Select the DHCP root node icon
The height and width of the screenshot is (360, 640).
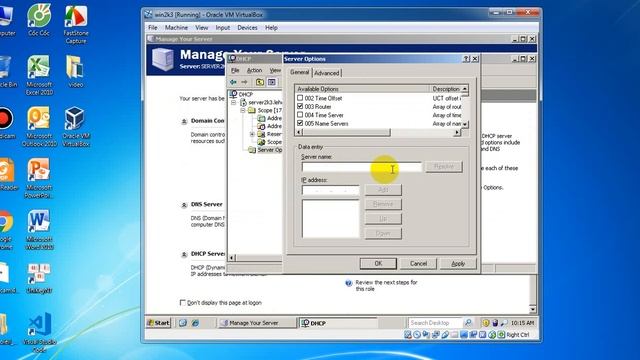(x=233, y=94)
